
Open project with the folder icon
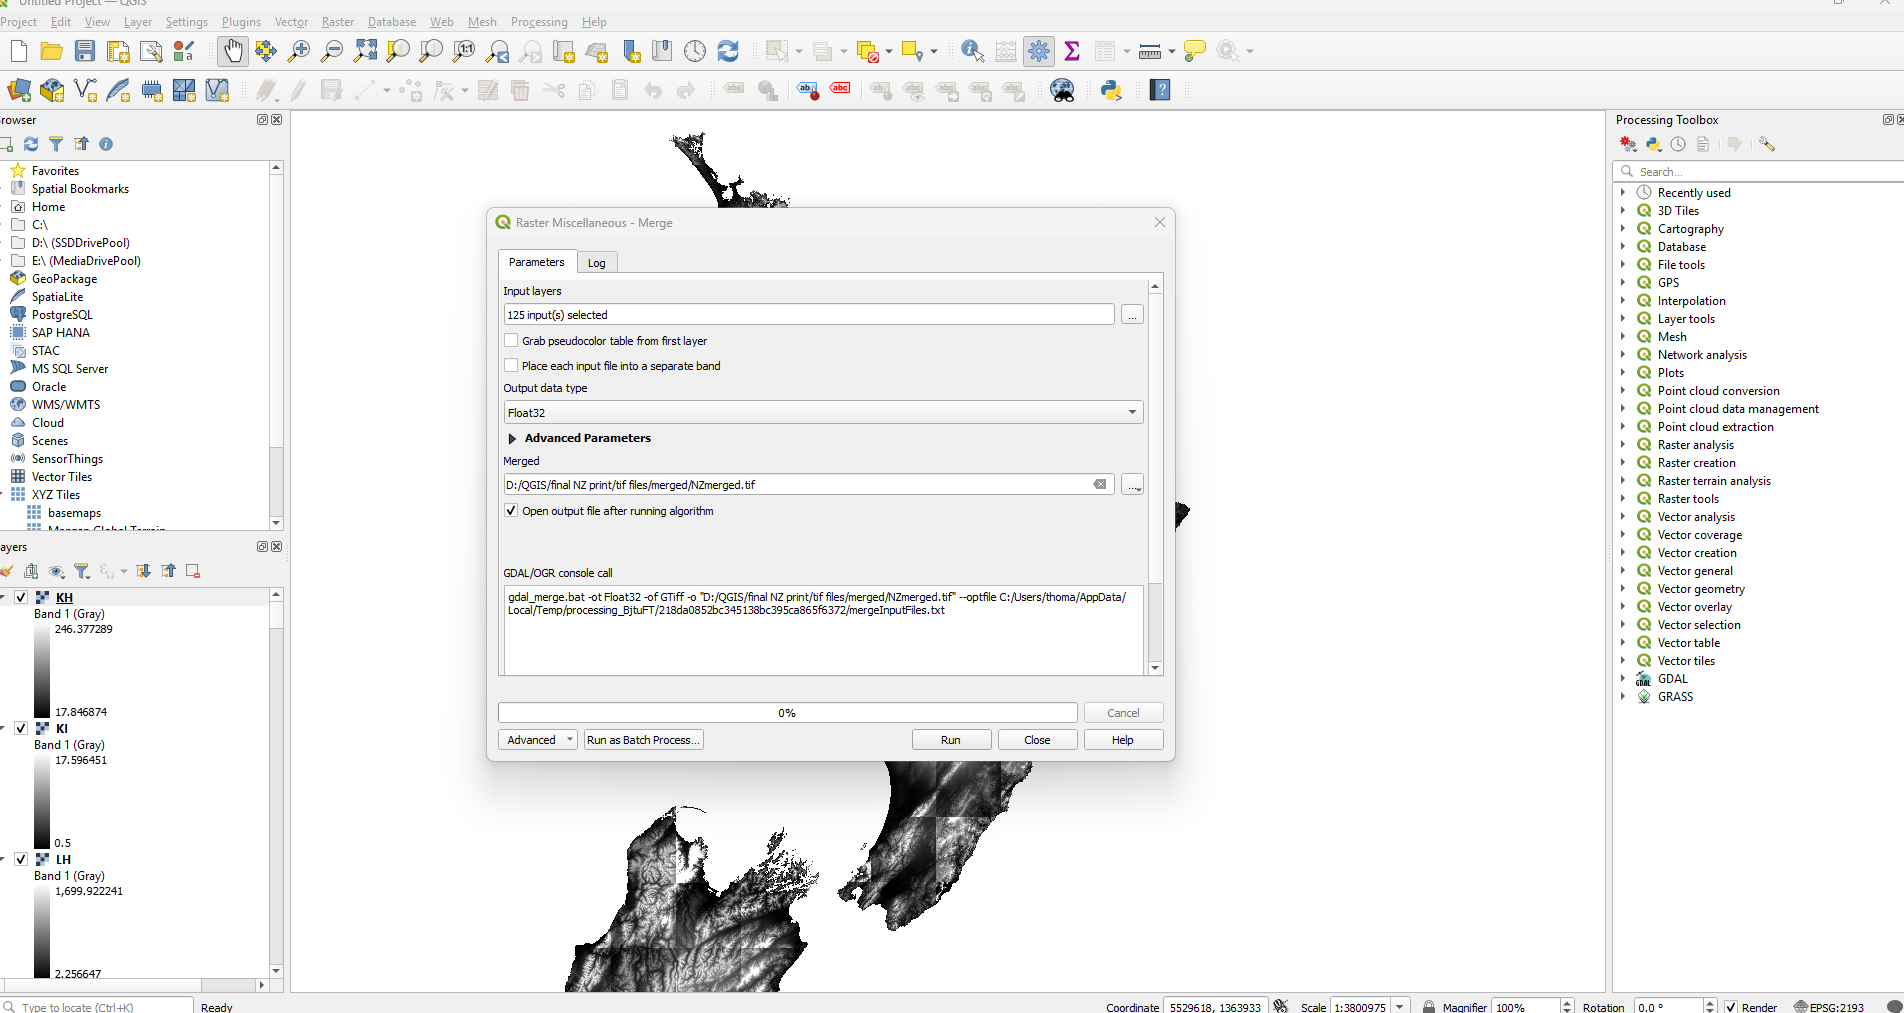tap(52, 51)
